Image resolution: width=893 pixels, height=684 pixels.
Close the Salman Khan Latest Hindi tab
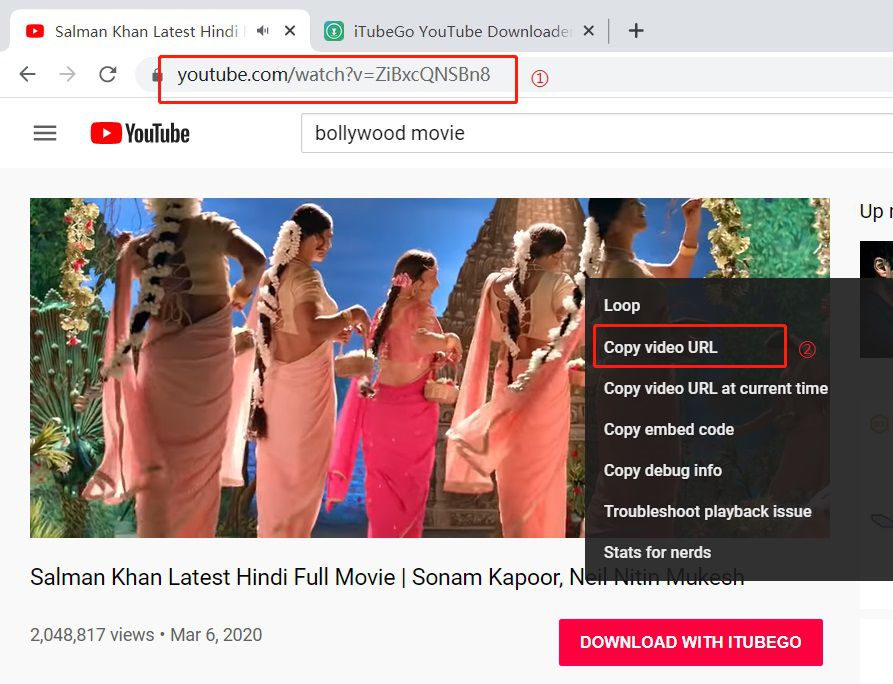(x=290, y=31)
